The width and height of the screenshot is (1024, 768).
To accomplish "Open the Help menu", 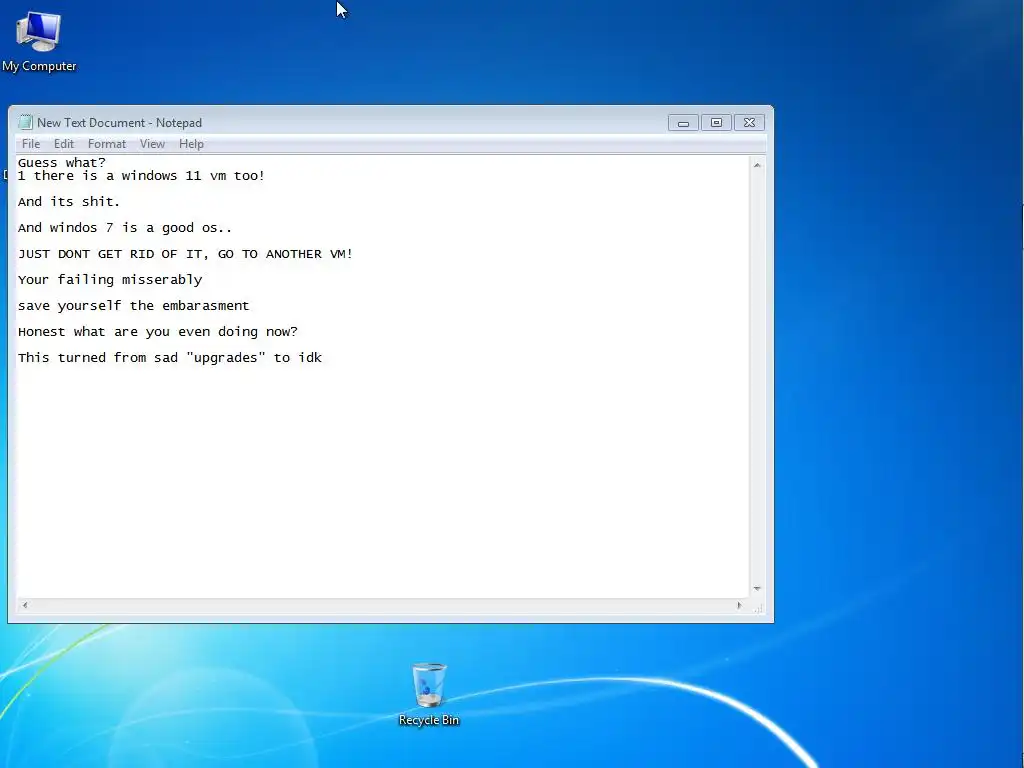I will (x=191, y=144).
